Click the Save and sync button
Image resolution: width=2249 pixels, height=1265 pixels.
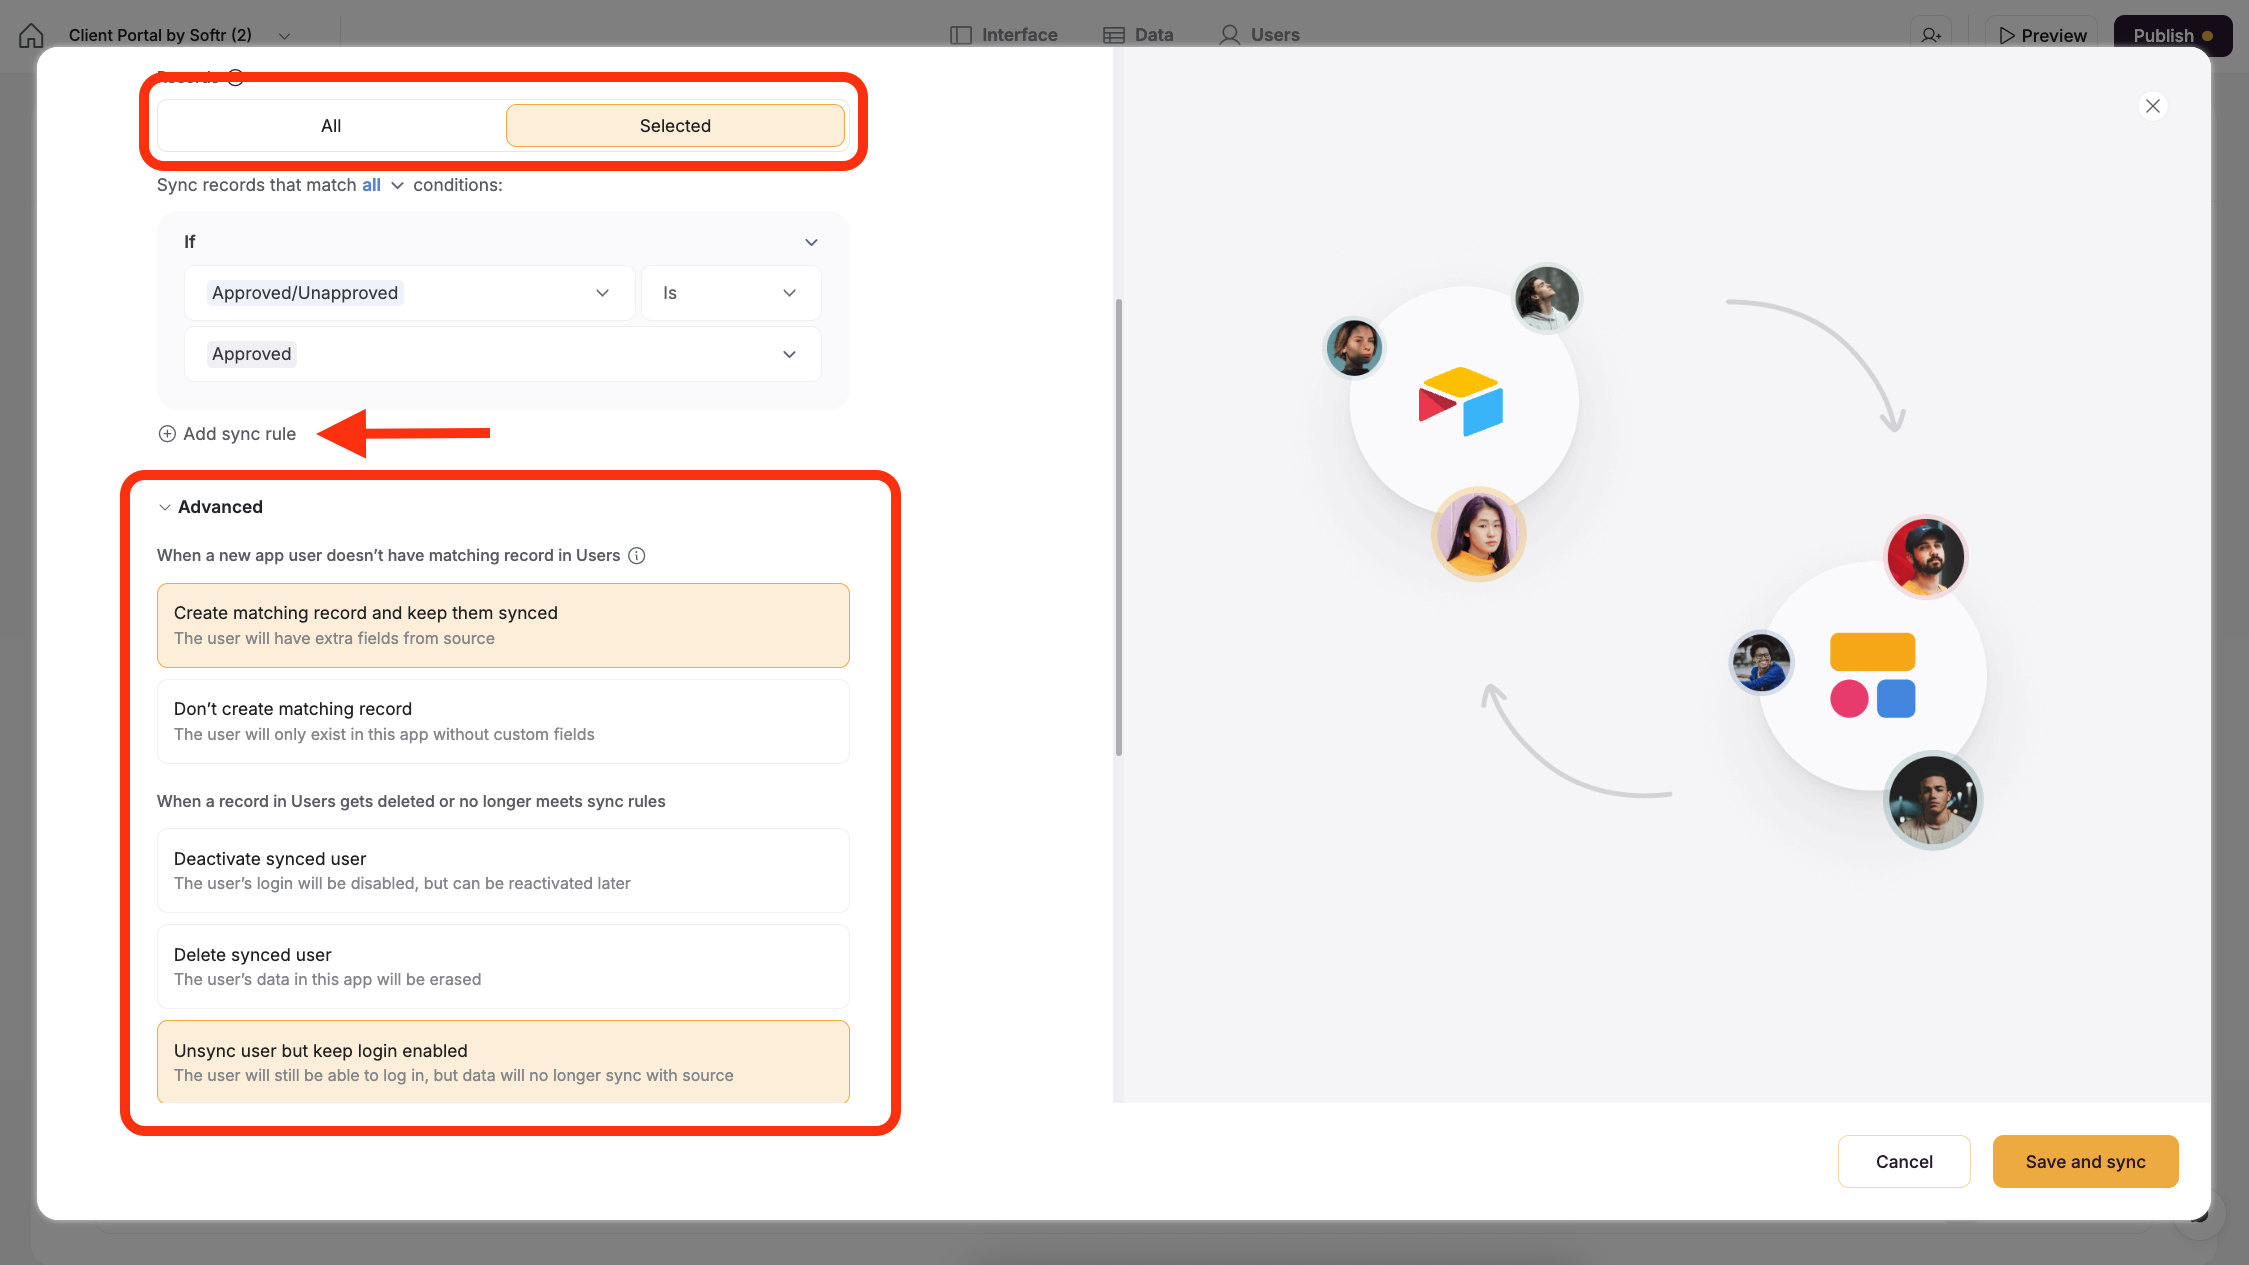(x=2085, y=1161)
